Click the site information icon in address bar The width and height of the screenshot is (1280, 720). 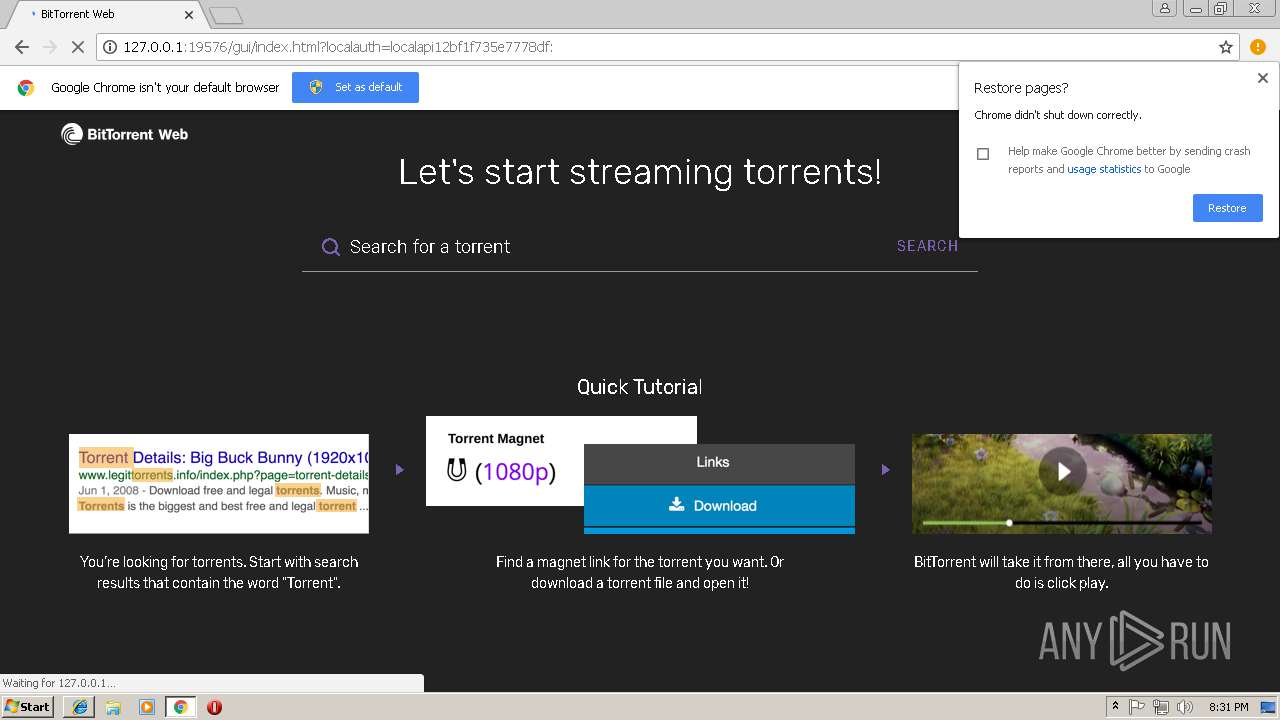[110, 47]
